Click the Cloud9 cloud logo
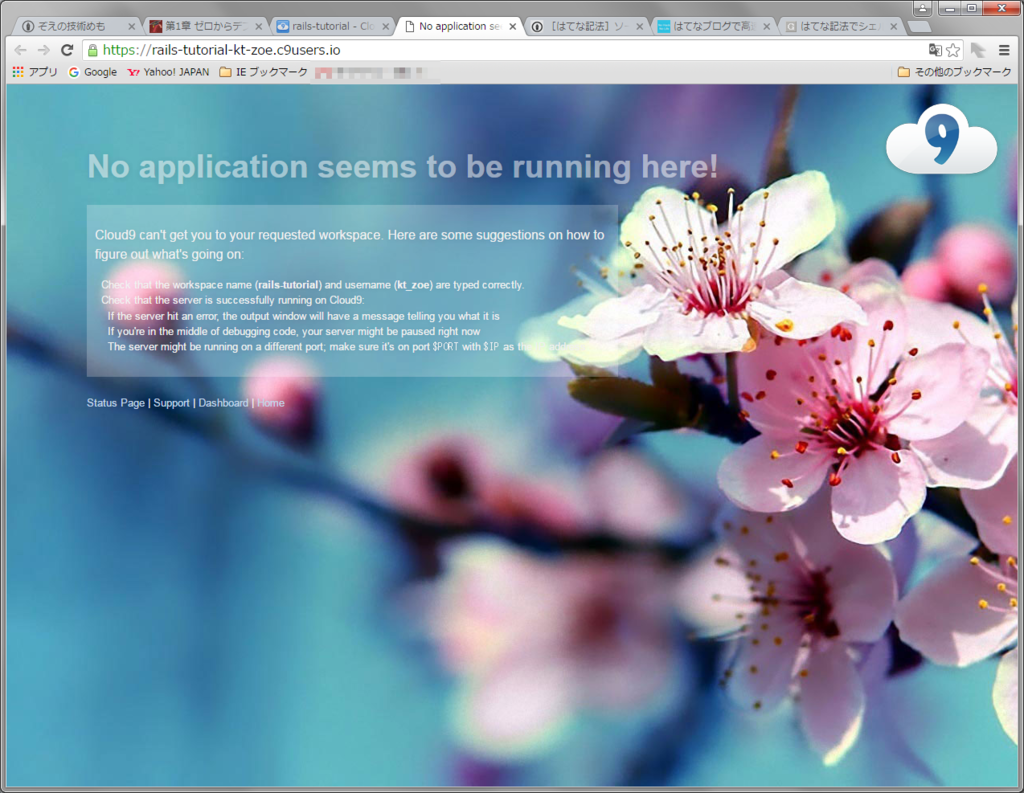Image resolution: width=1024 pixels, height=793 pixels. point(941,138)
